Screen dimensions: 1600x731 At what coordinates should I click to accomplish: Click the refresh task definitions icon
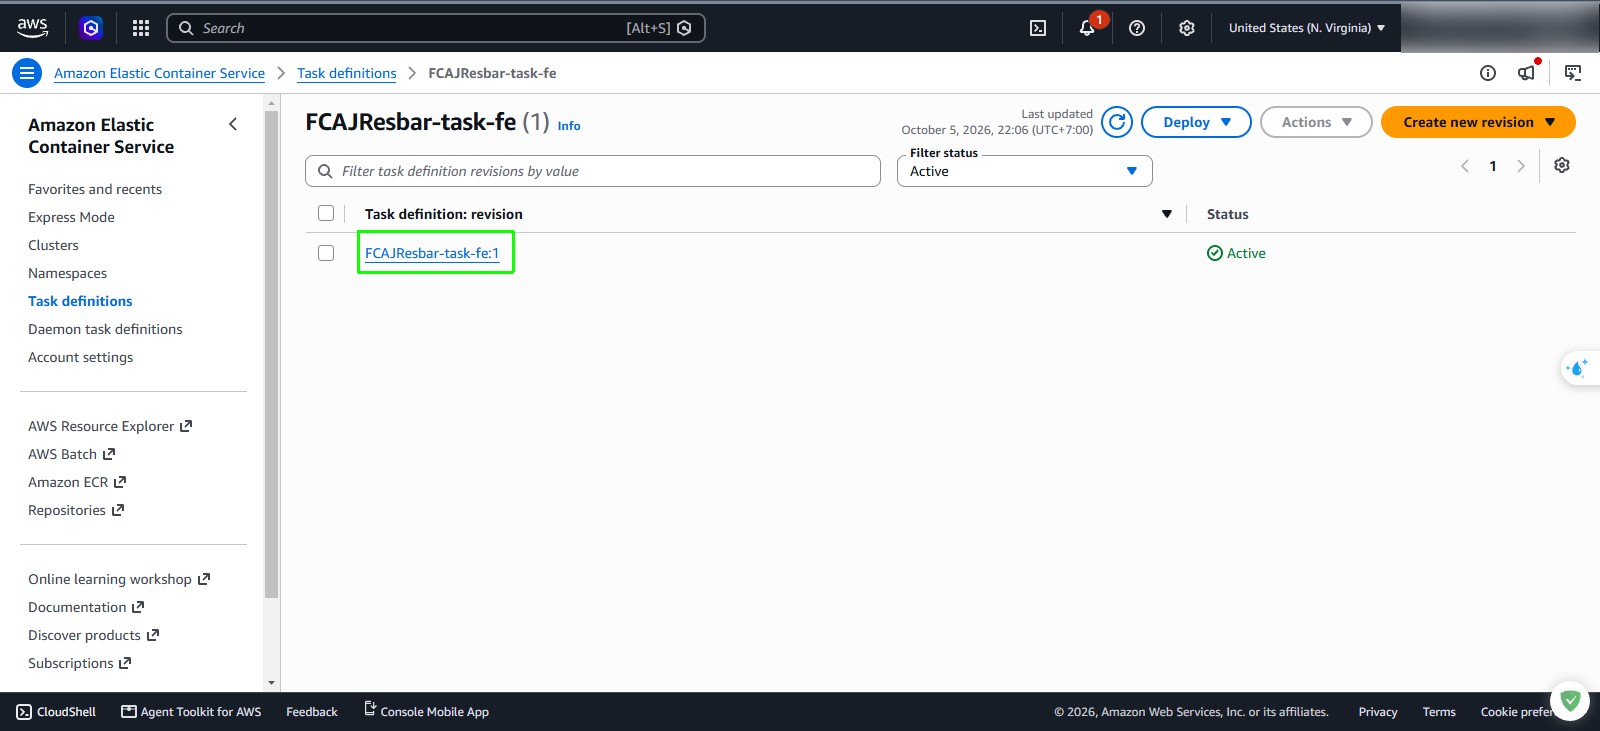(x=1117, y=122)
